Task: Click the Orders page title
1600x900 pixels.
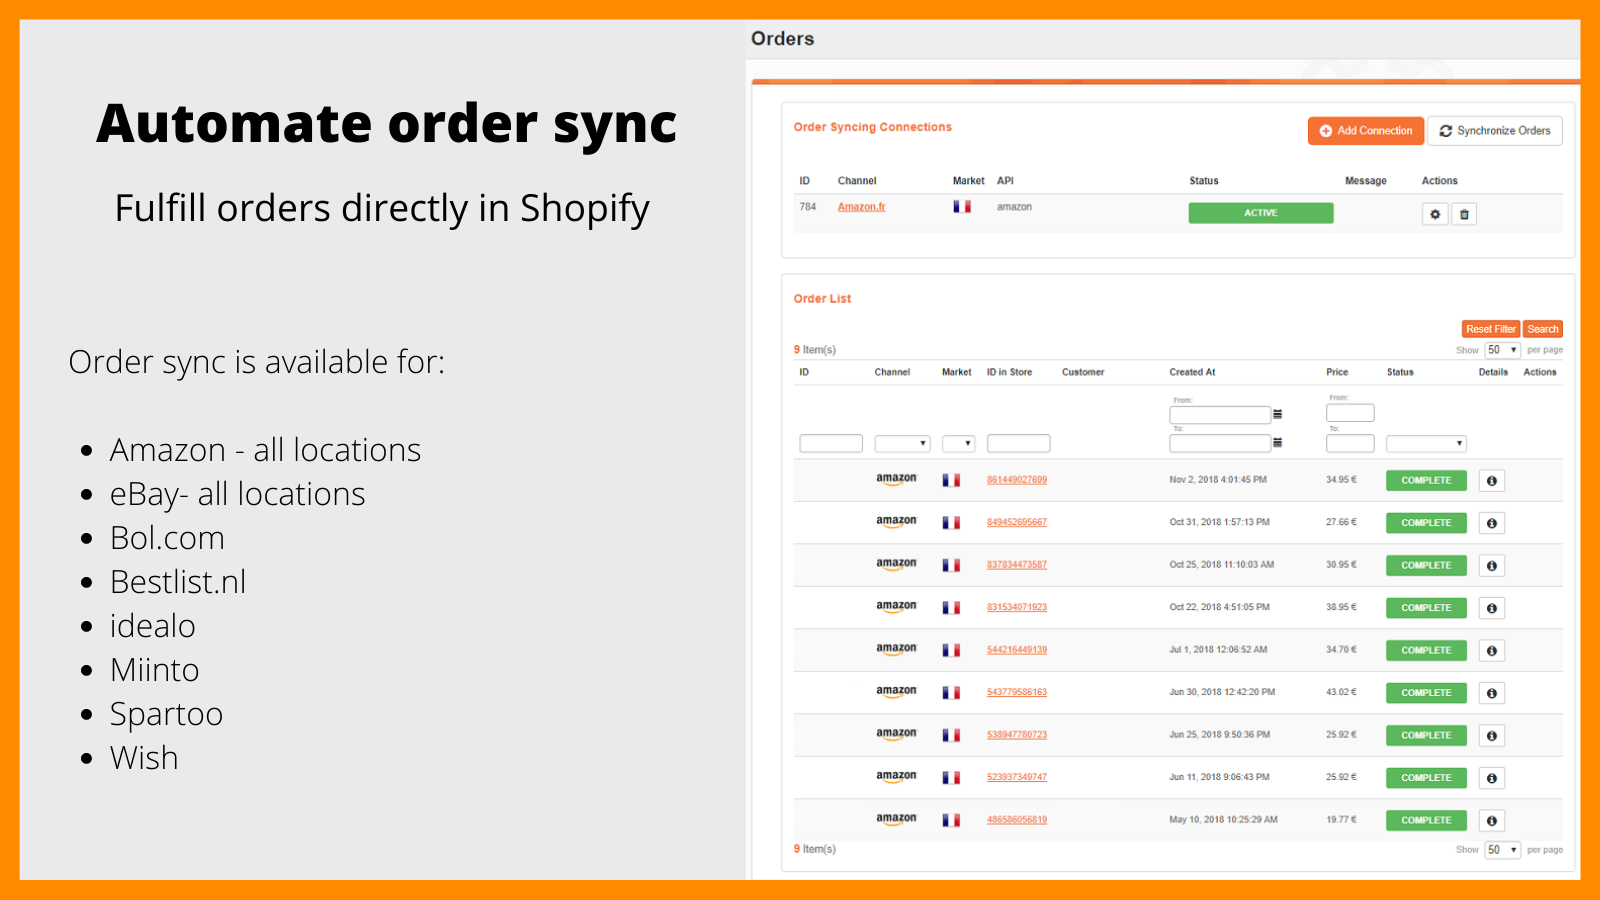Action: tap(783, 39)
